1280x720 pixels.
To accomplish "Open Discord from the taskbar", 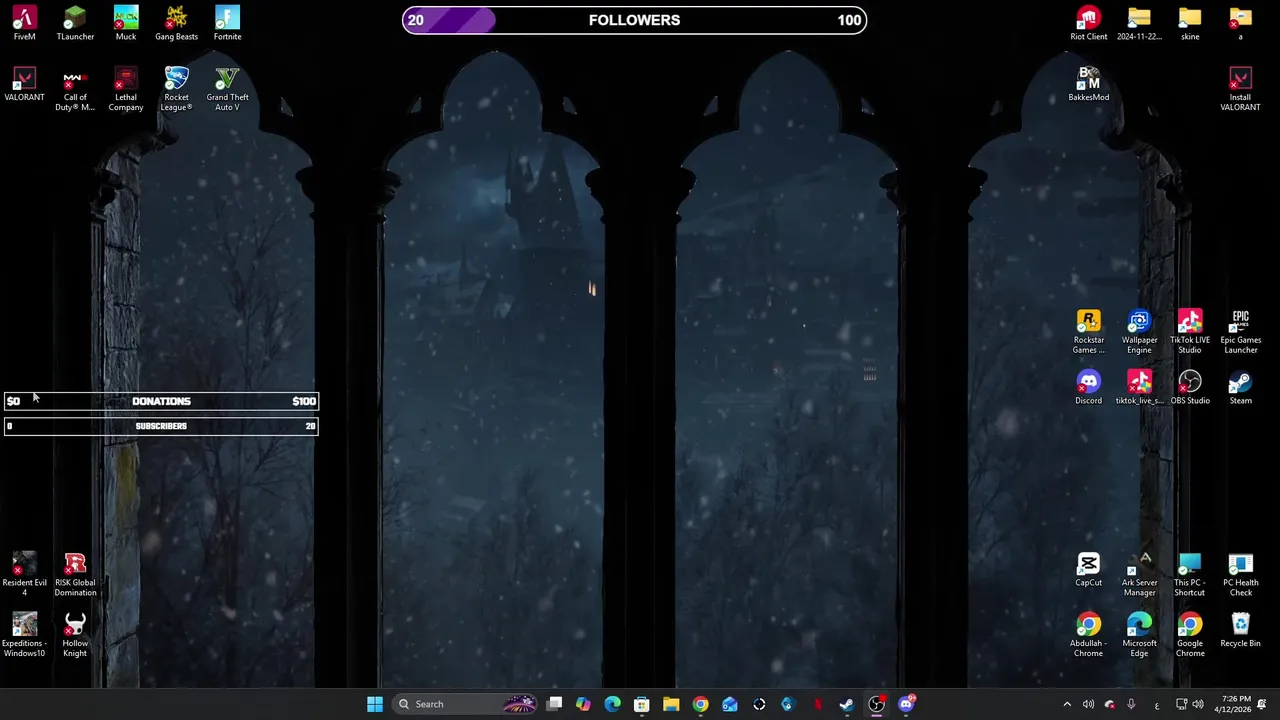I will point(906,704).
